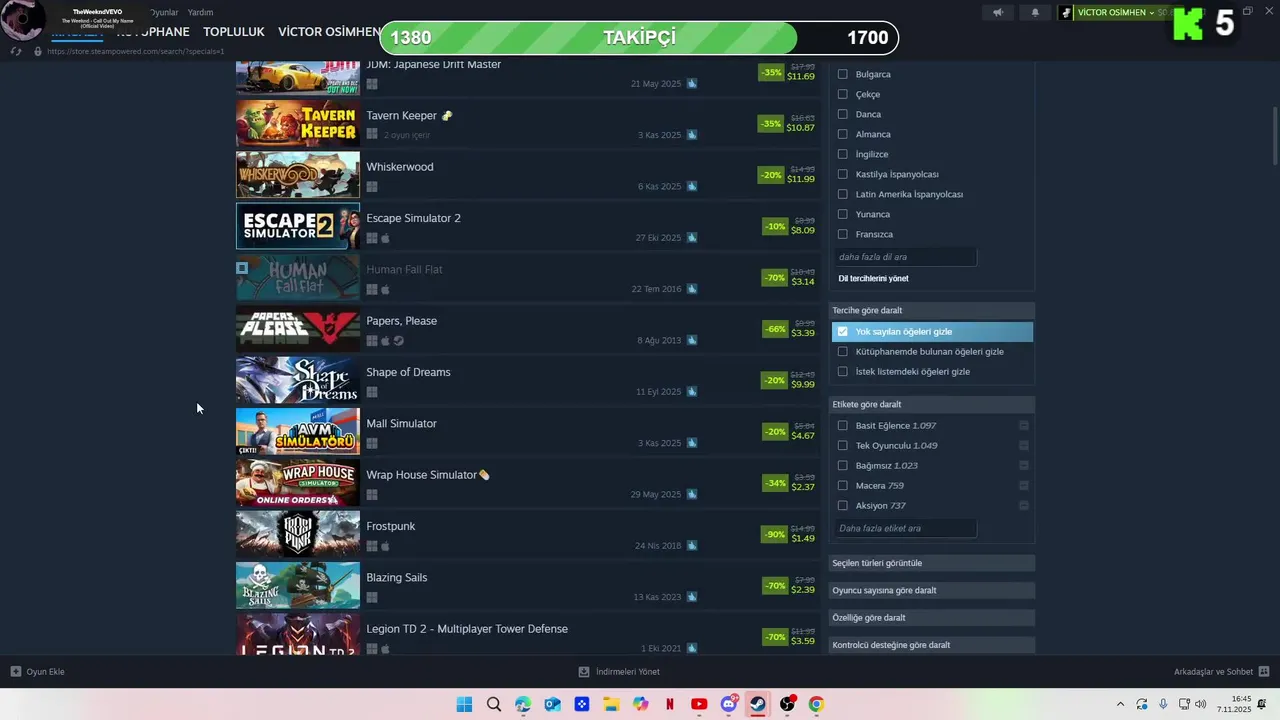Show hidden system tray icons chevron
This screenshot has height=720, width=1280.
point(1119,704)
